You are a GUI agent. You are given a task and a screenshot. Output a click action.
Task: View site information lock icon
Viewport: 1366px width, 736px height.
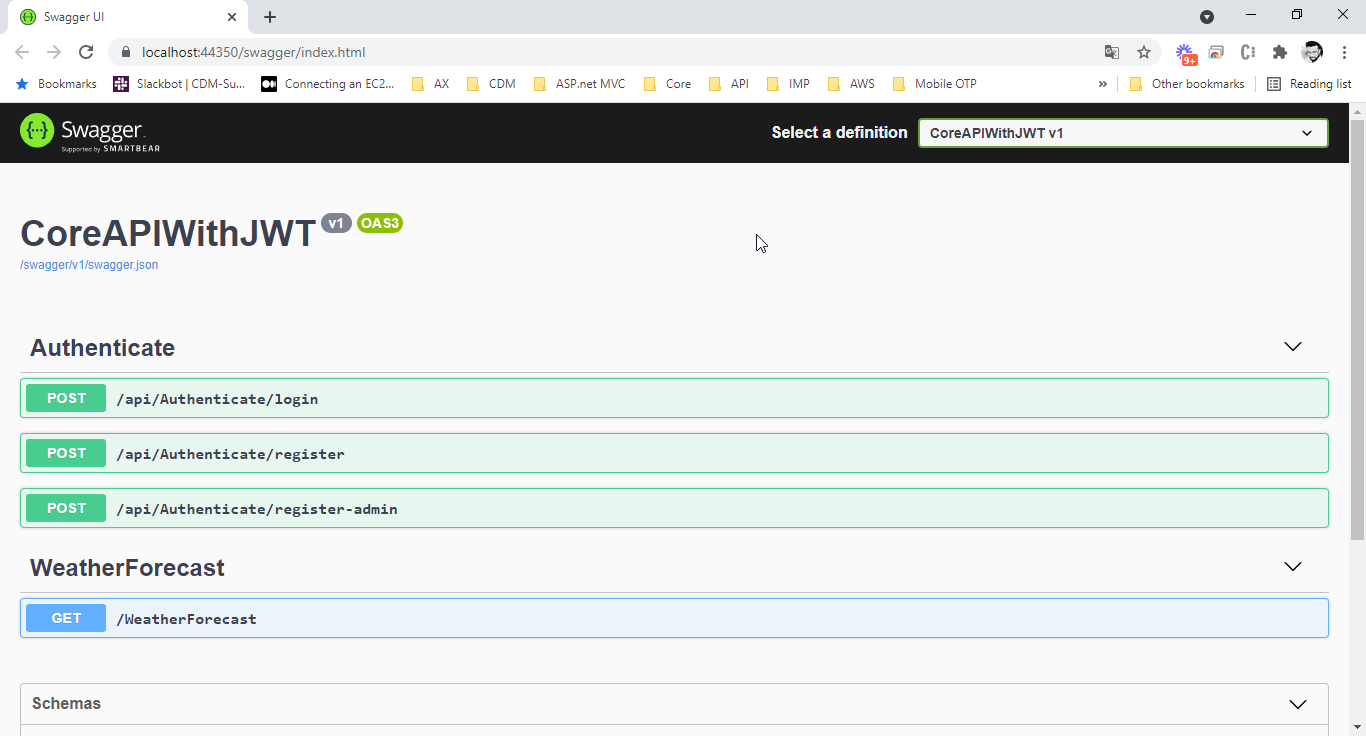pos(126,52)
